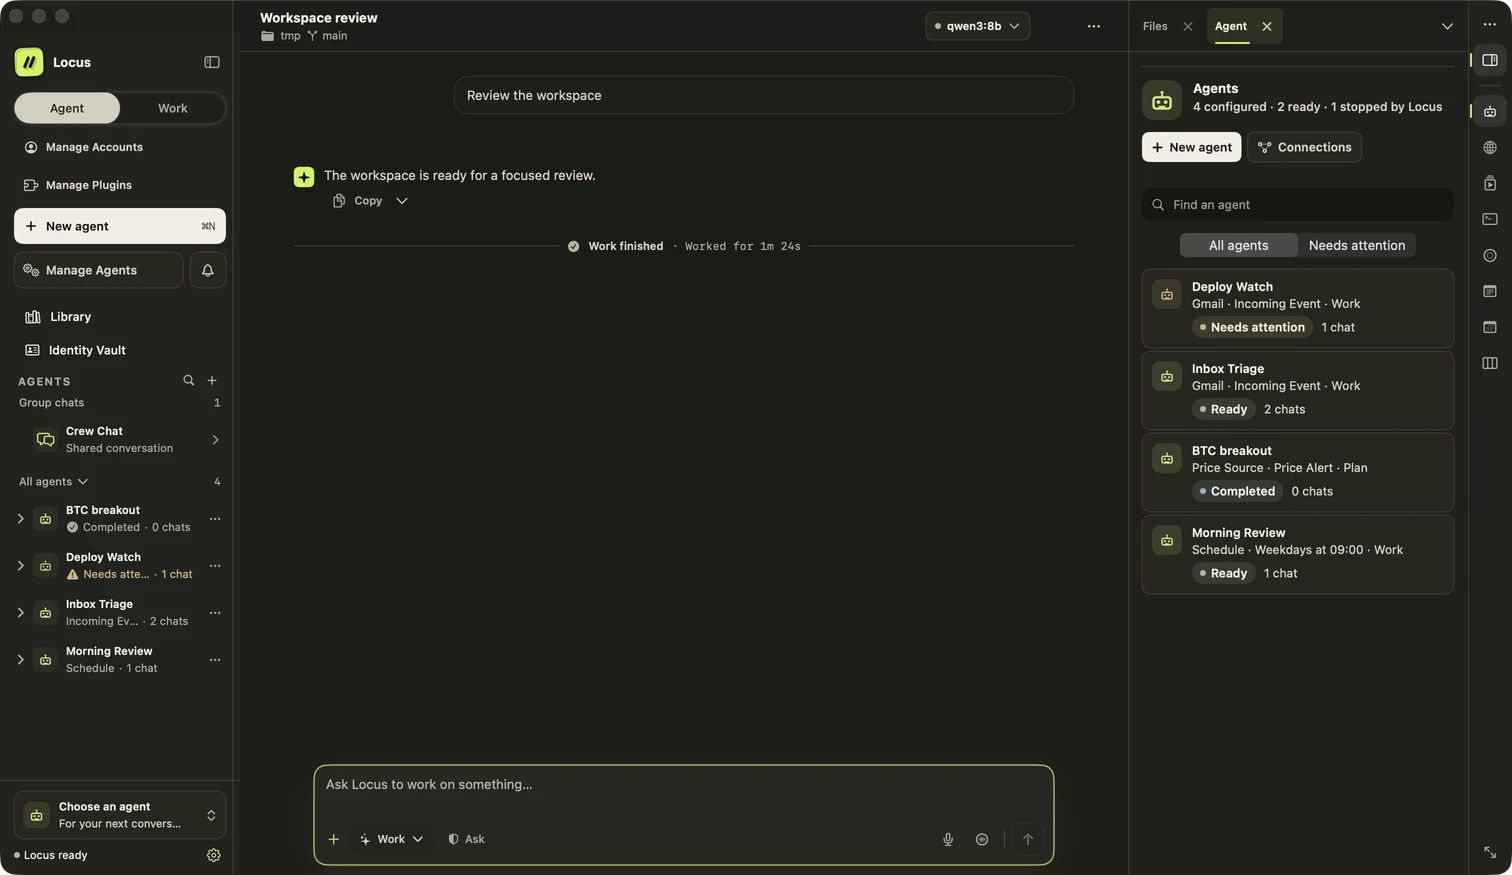Viewport: 1512px width, 875px height.
Task: Show All agents filter
Action: pyautogui.click(x=1238, y=245)
